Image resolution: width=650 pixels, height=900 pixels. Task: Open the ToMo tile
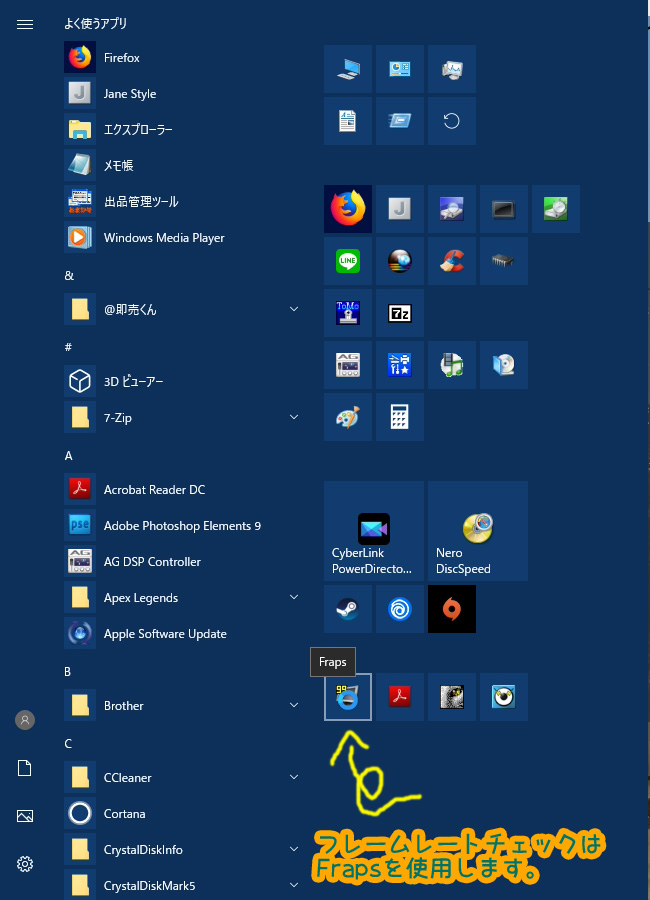(x=347, y=313)
